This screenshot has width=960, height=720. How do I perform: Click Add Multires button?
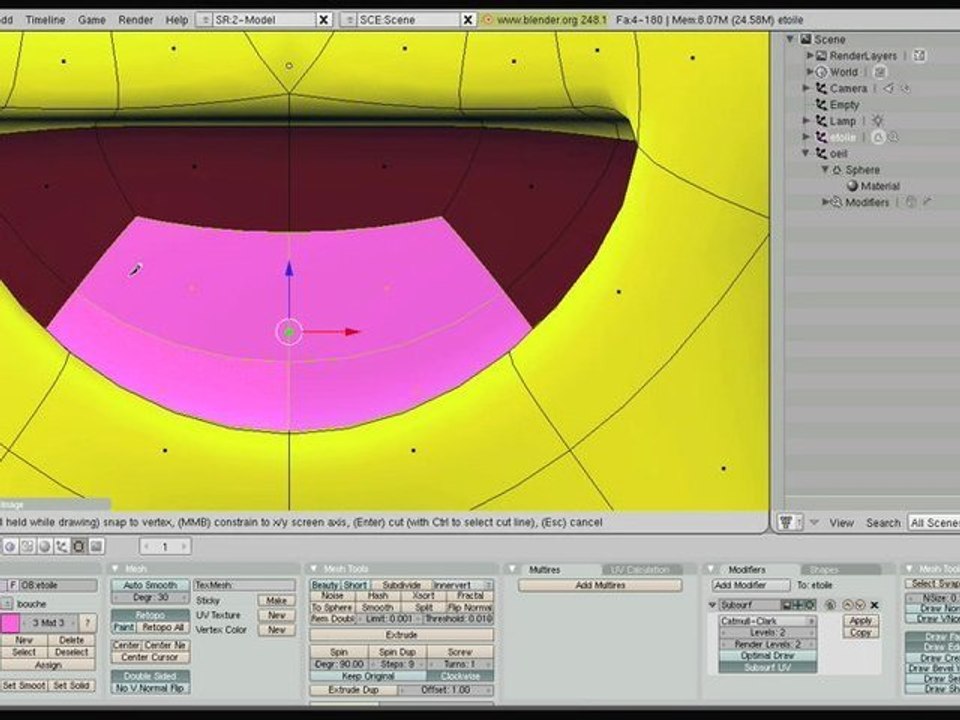coord(600,585)
